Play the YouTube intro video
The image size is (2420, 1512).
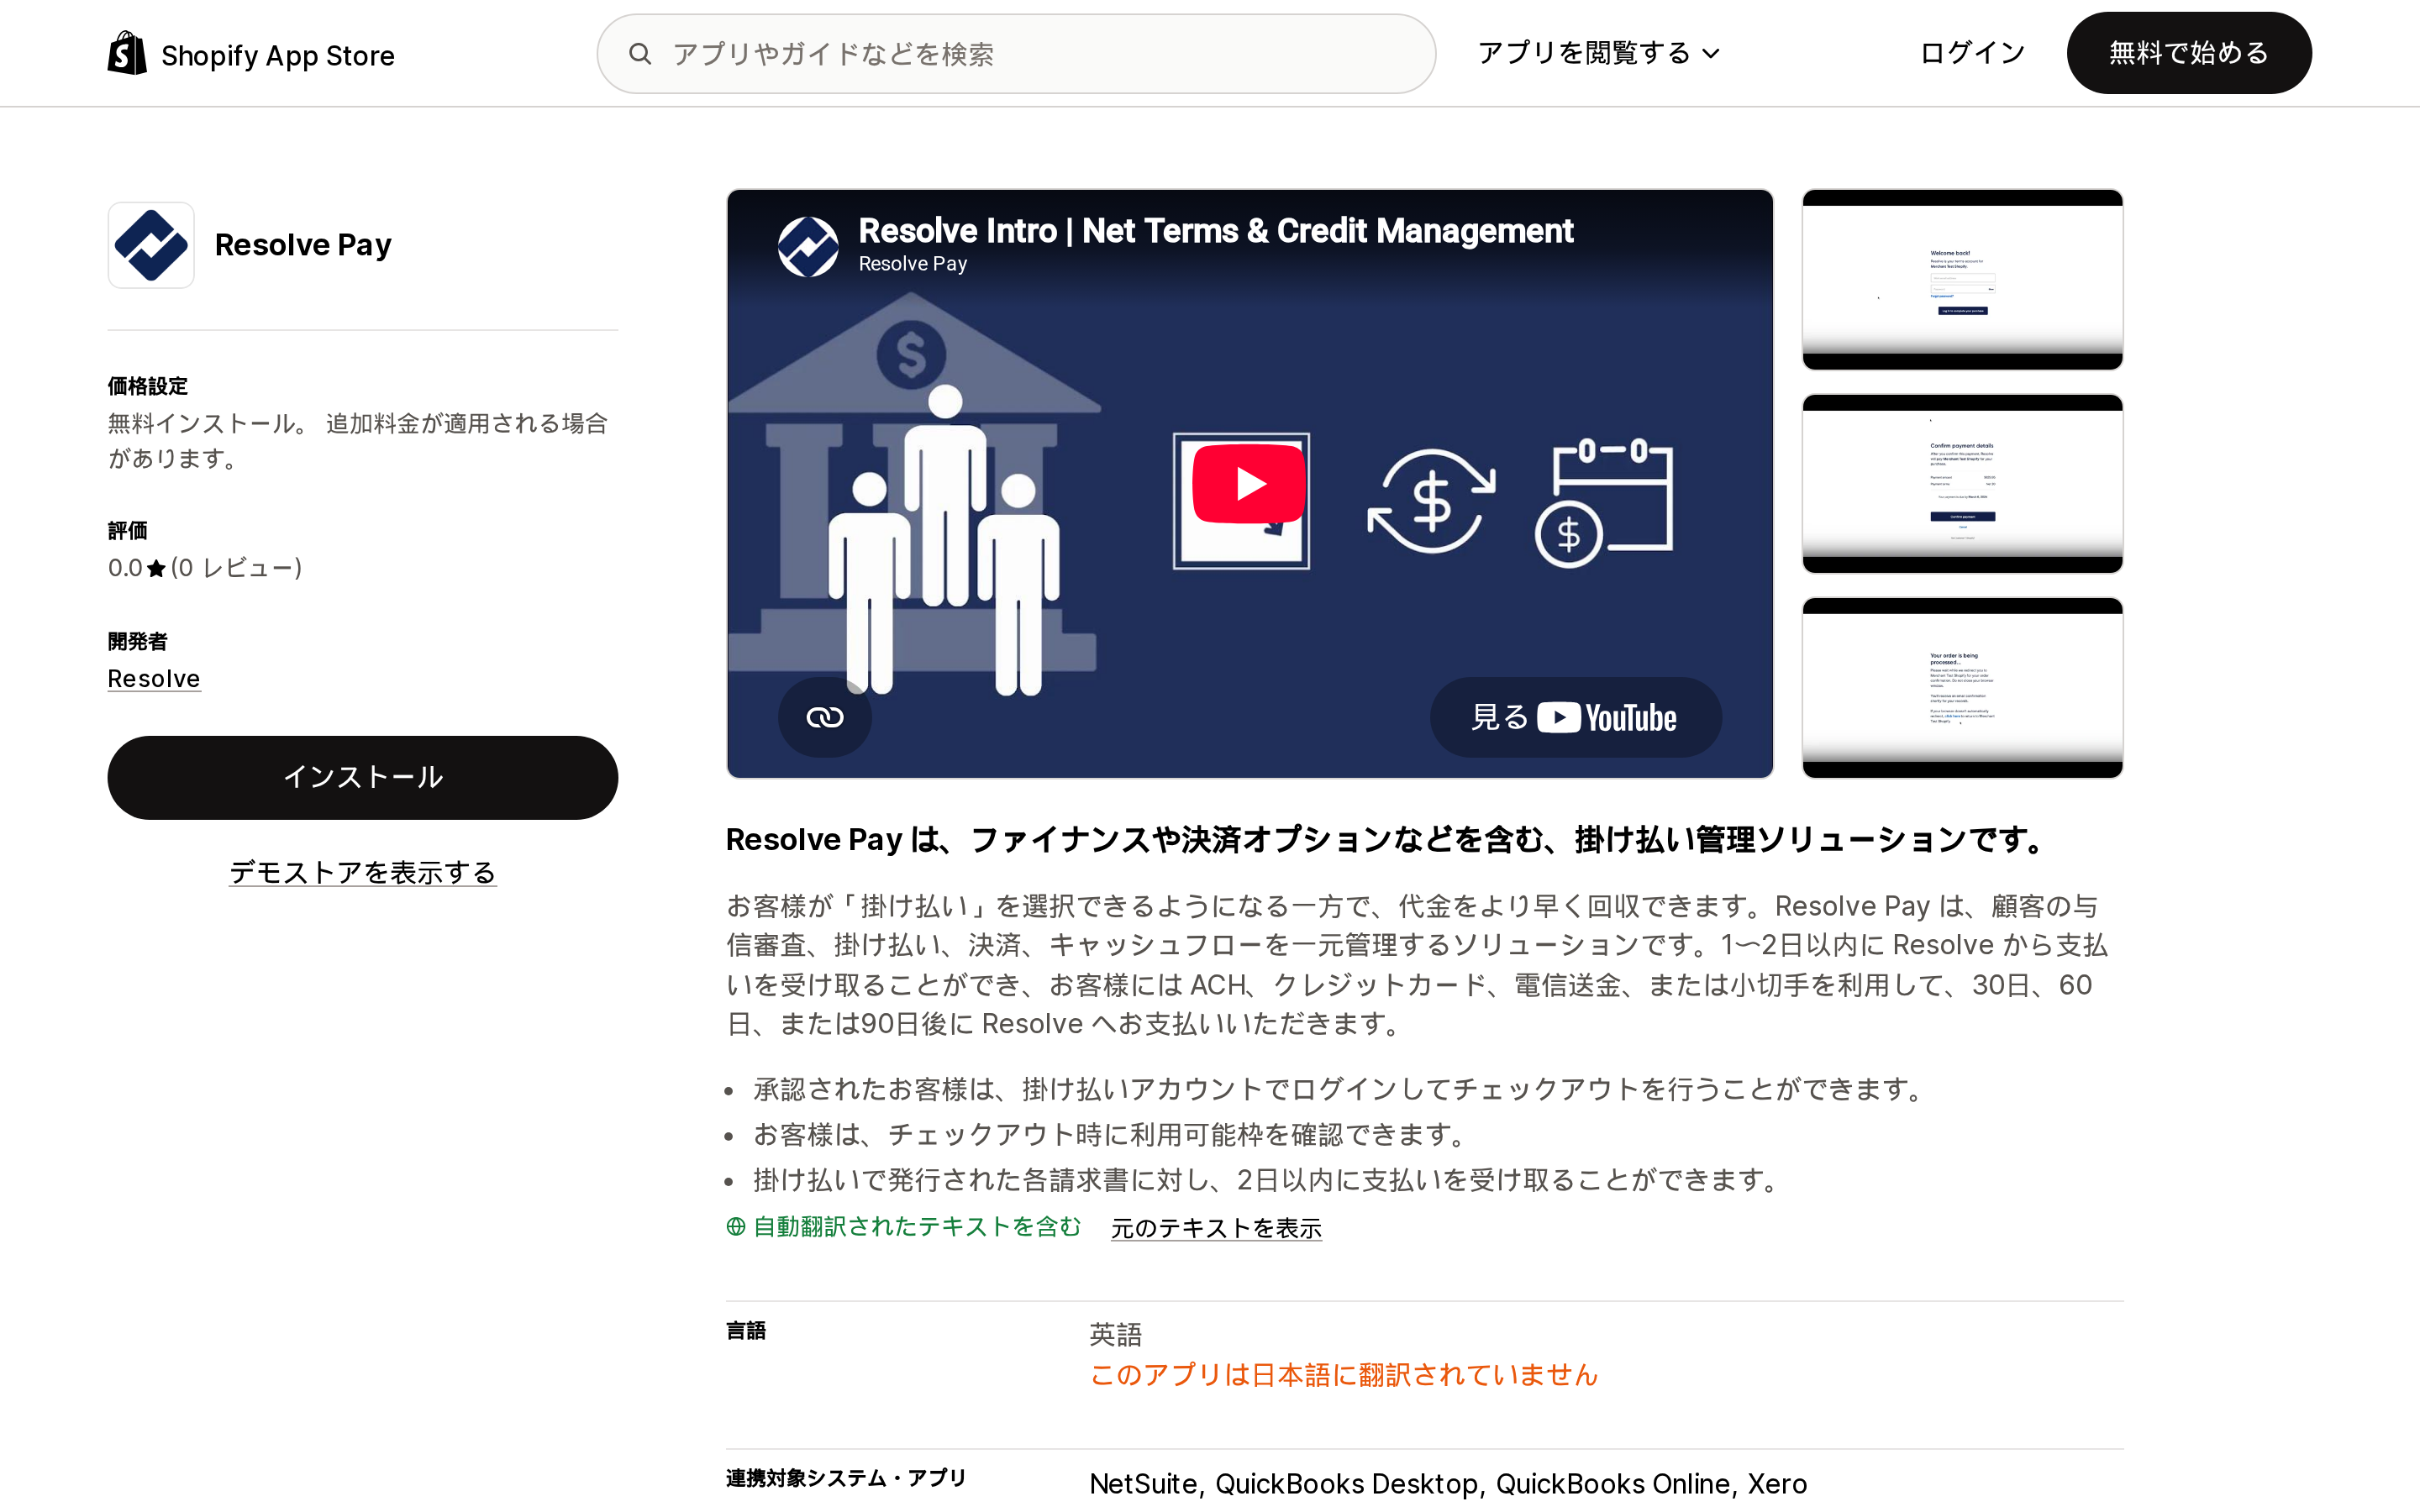coord(1248,484)
